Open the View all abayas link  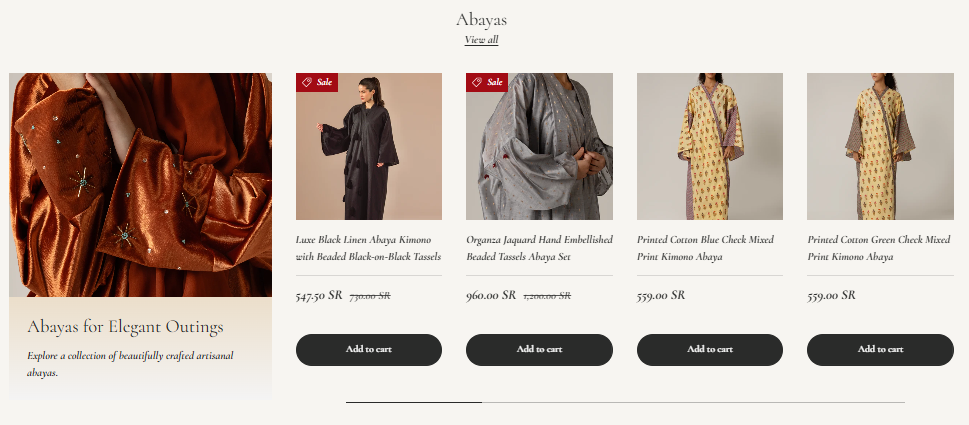click(x=481, y=40)
